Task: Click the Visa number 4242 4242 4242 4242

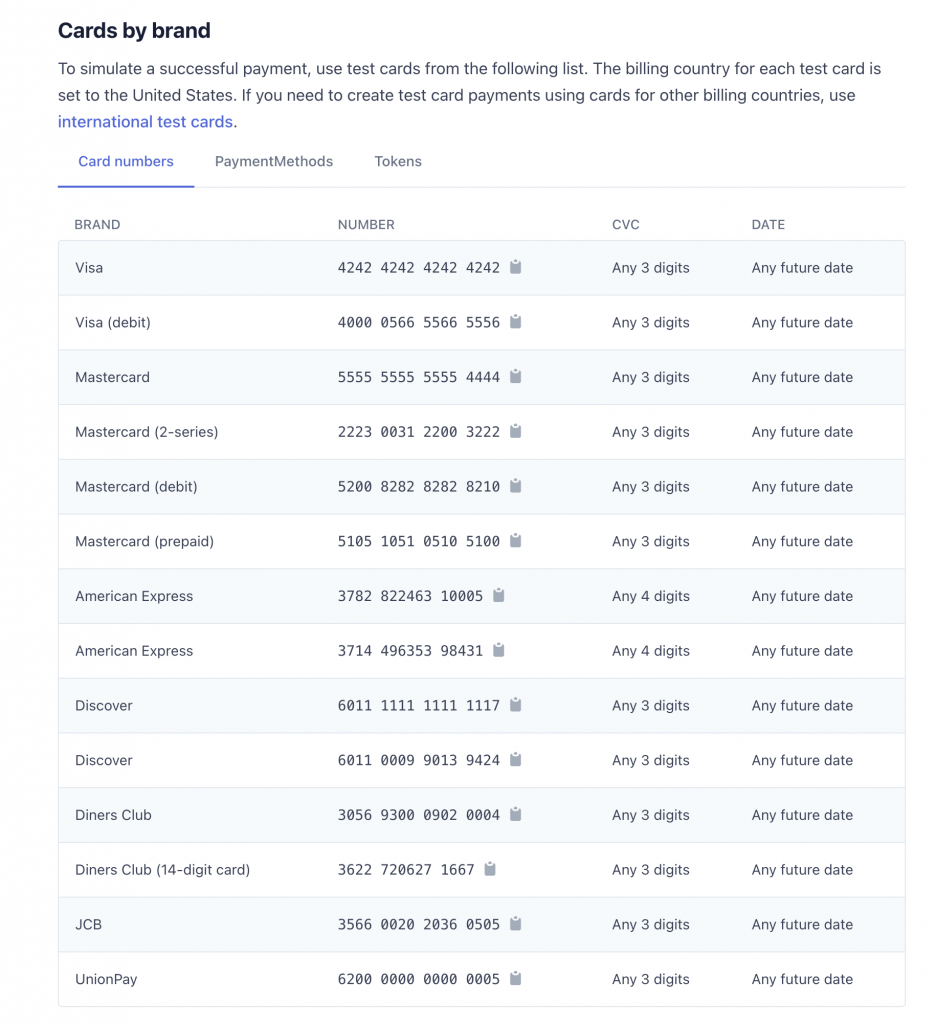Action: (419, 268)
